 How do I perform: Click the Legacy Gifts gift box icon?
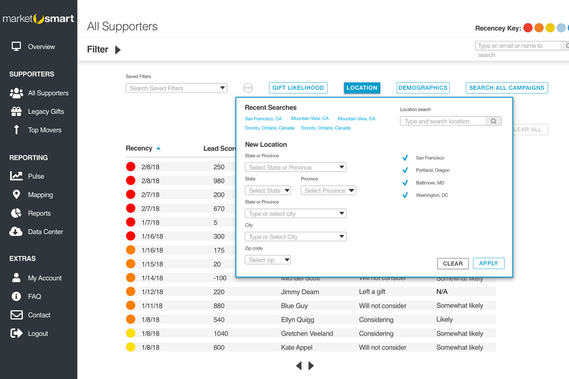16,111
